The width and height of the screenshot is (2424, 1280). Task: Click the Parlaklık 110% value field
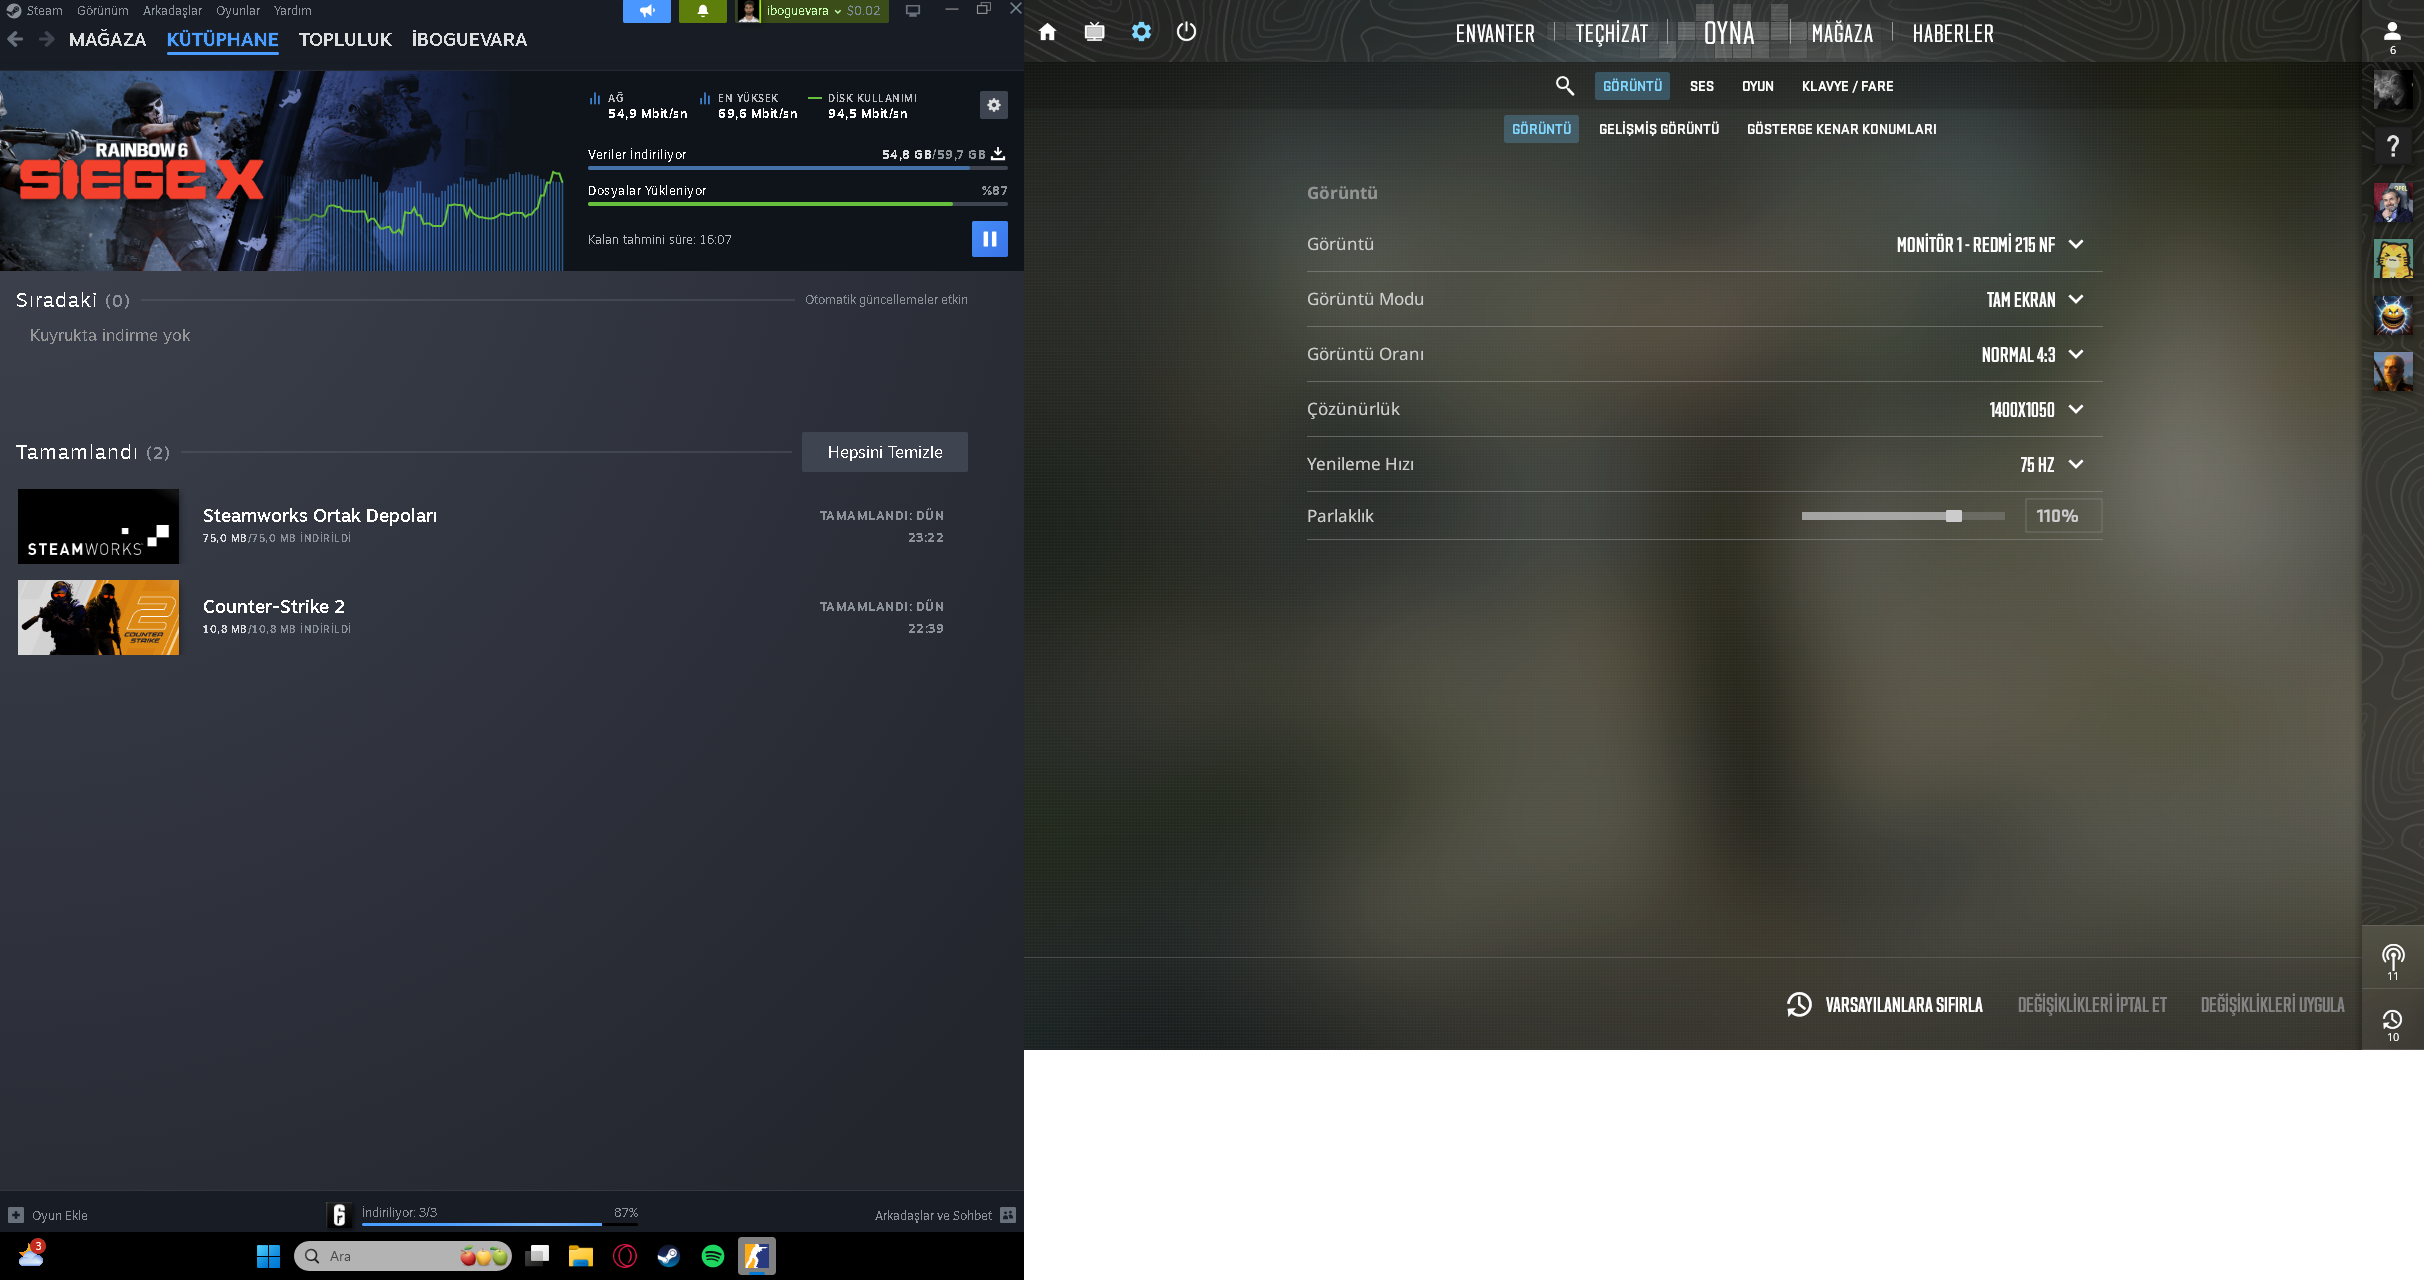(x=2063, y=516)
